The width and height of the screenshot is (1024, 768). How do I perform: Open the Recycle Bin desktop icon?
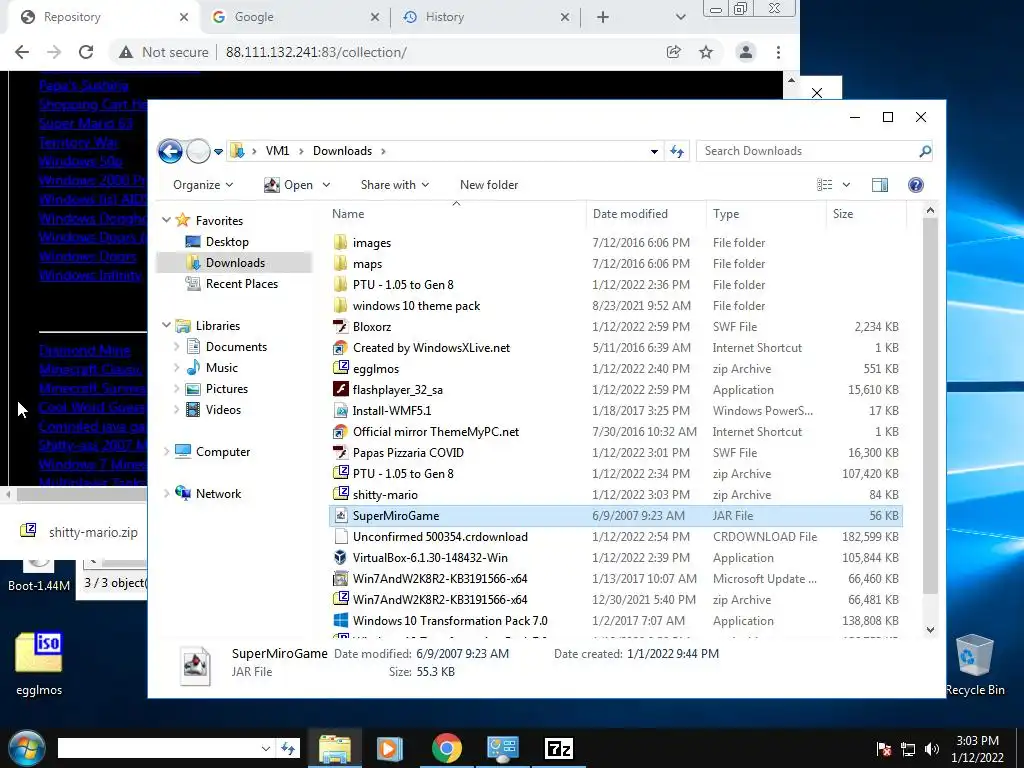975,665
